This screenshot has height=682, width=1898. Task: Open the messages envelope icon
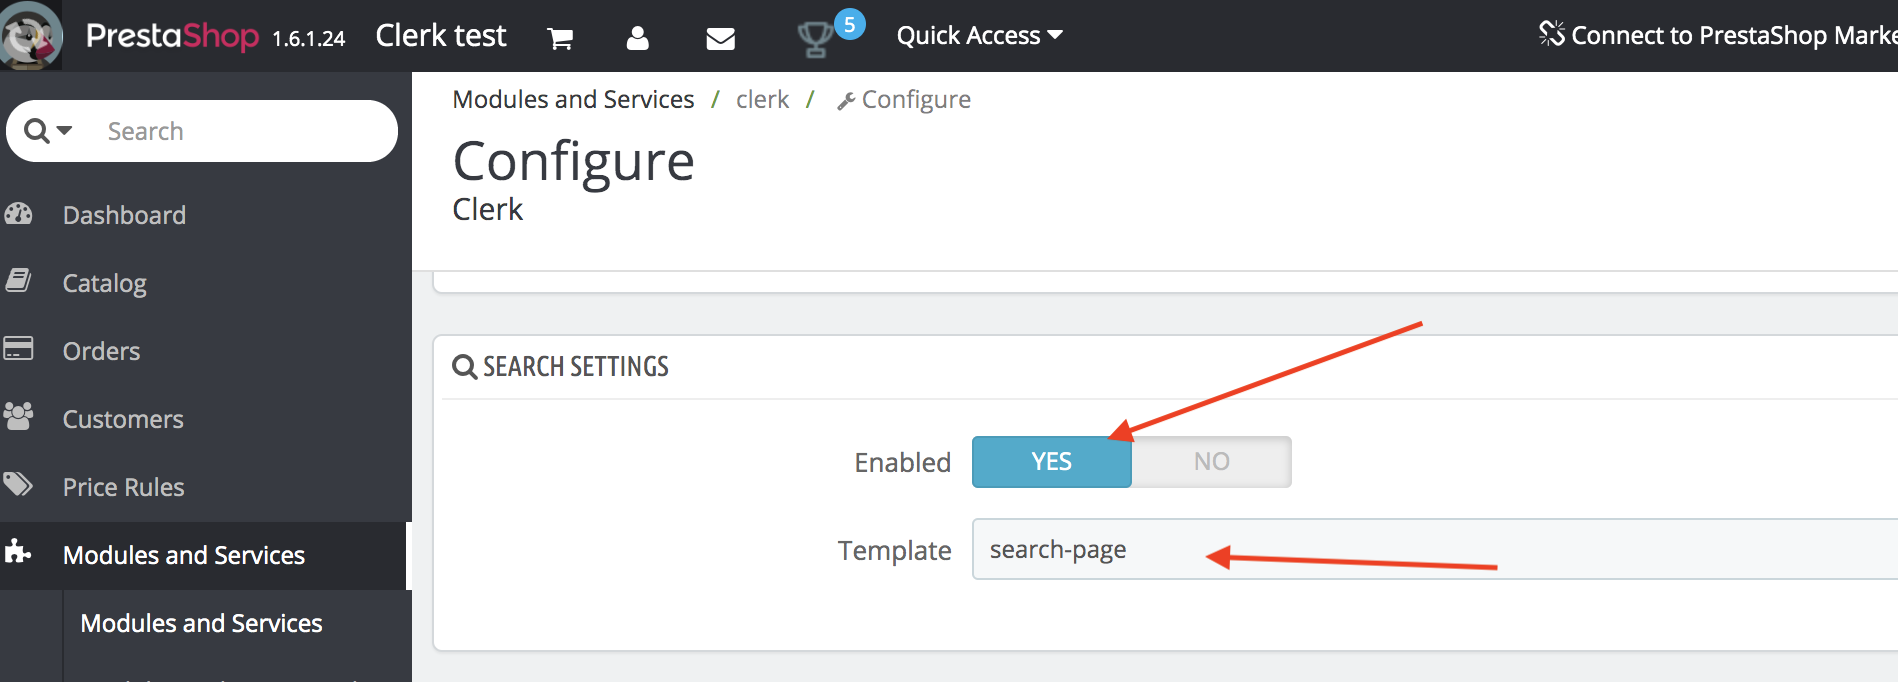click(720, 38)
